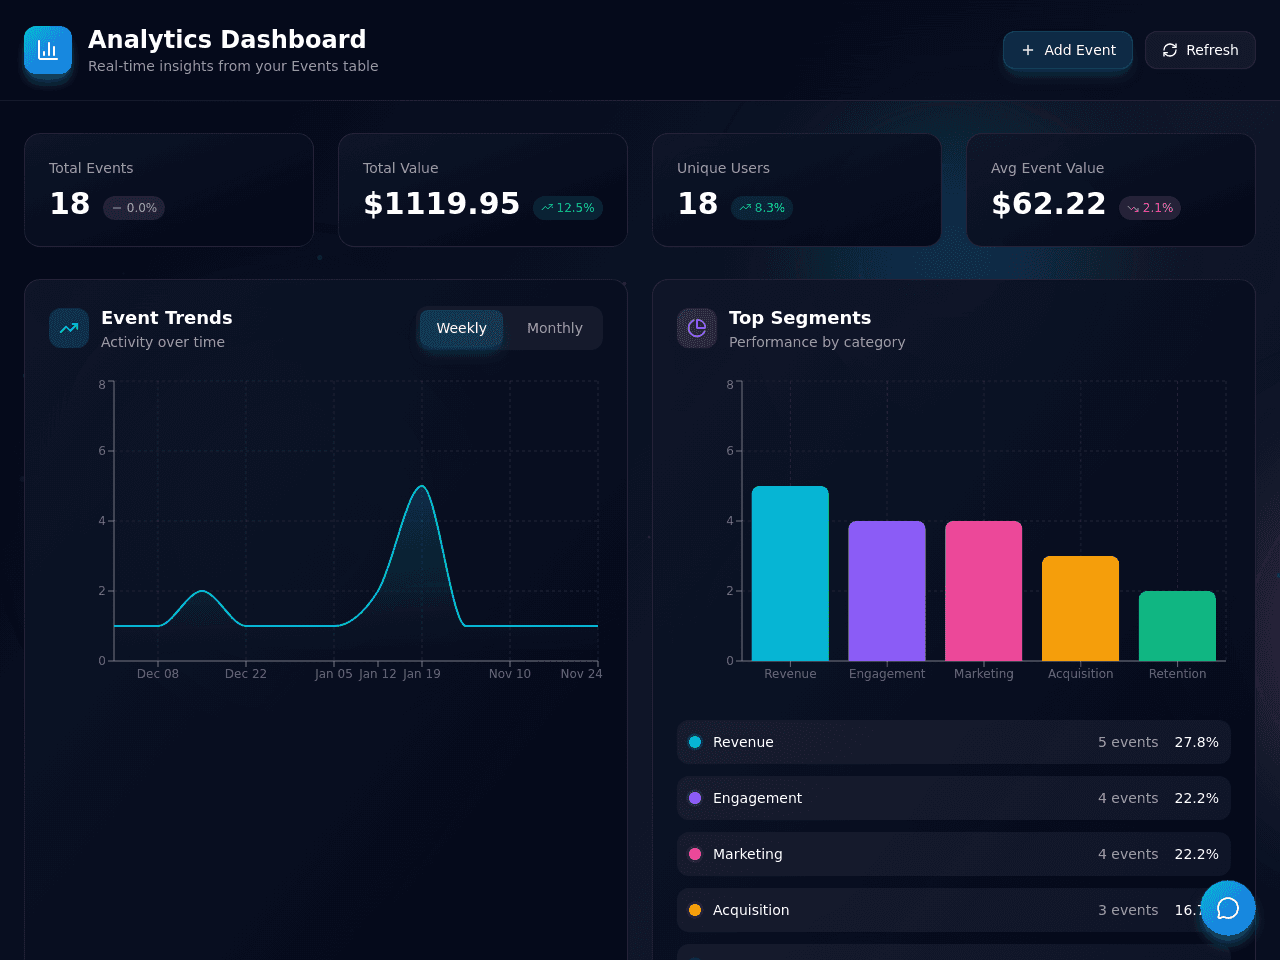This screenshot has height=960, width=1280.
Task: Click the 27.8% value in Revenue row
Action: pos(1196,742)
